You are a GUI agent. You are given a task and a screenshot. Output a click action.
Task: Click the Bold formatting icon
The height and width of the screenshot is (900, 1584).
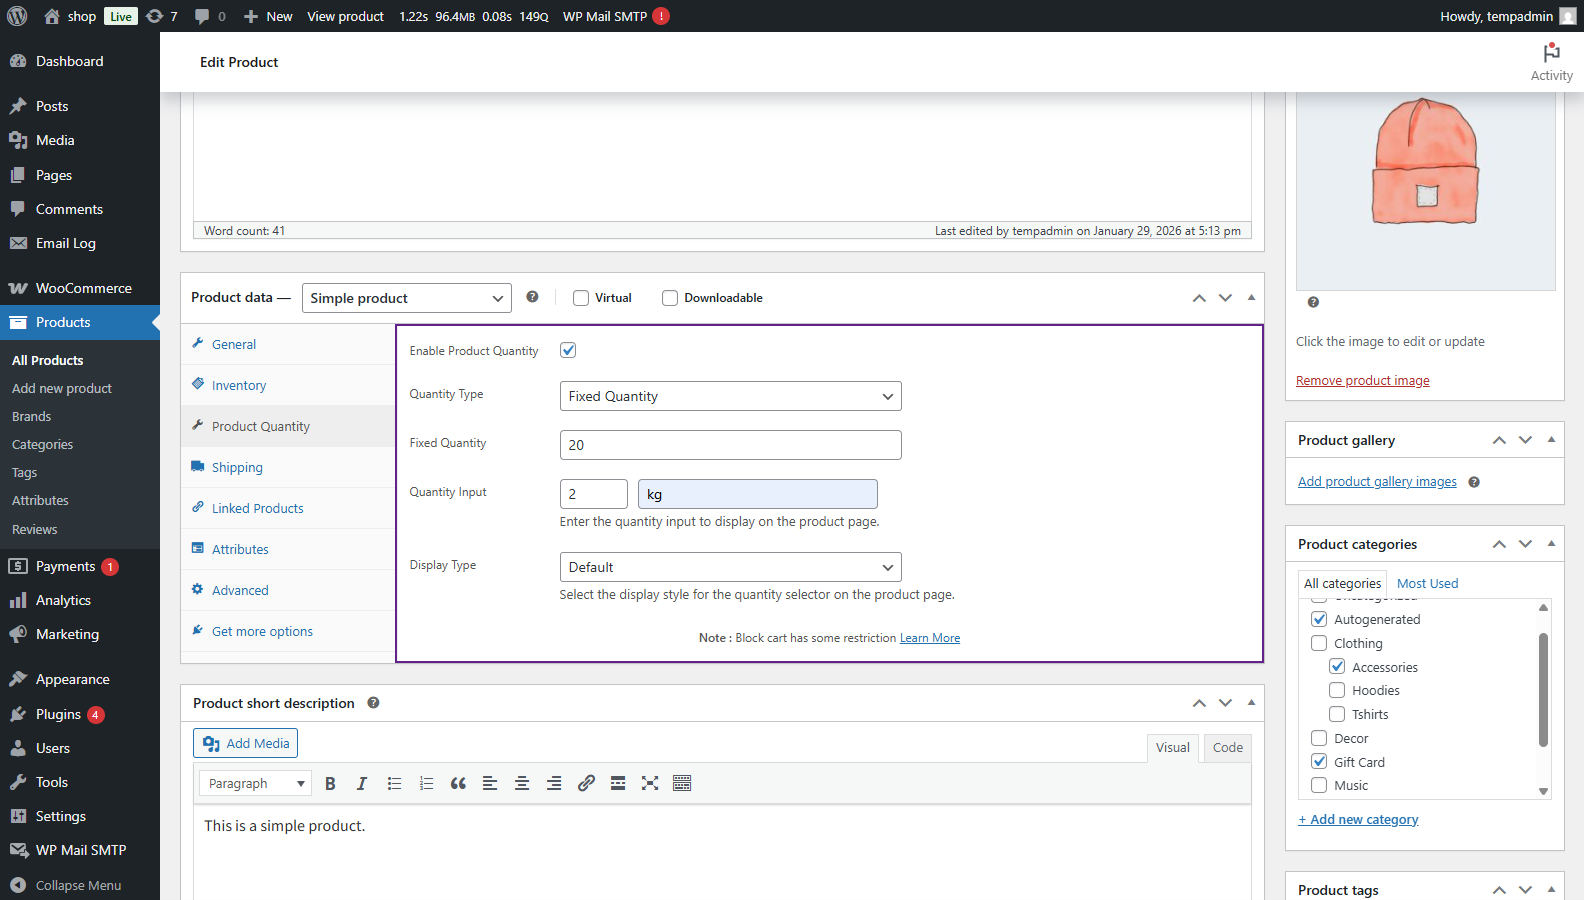(x=330, y=784)
